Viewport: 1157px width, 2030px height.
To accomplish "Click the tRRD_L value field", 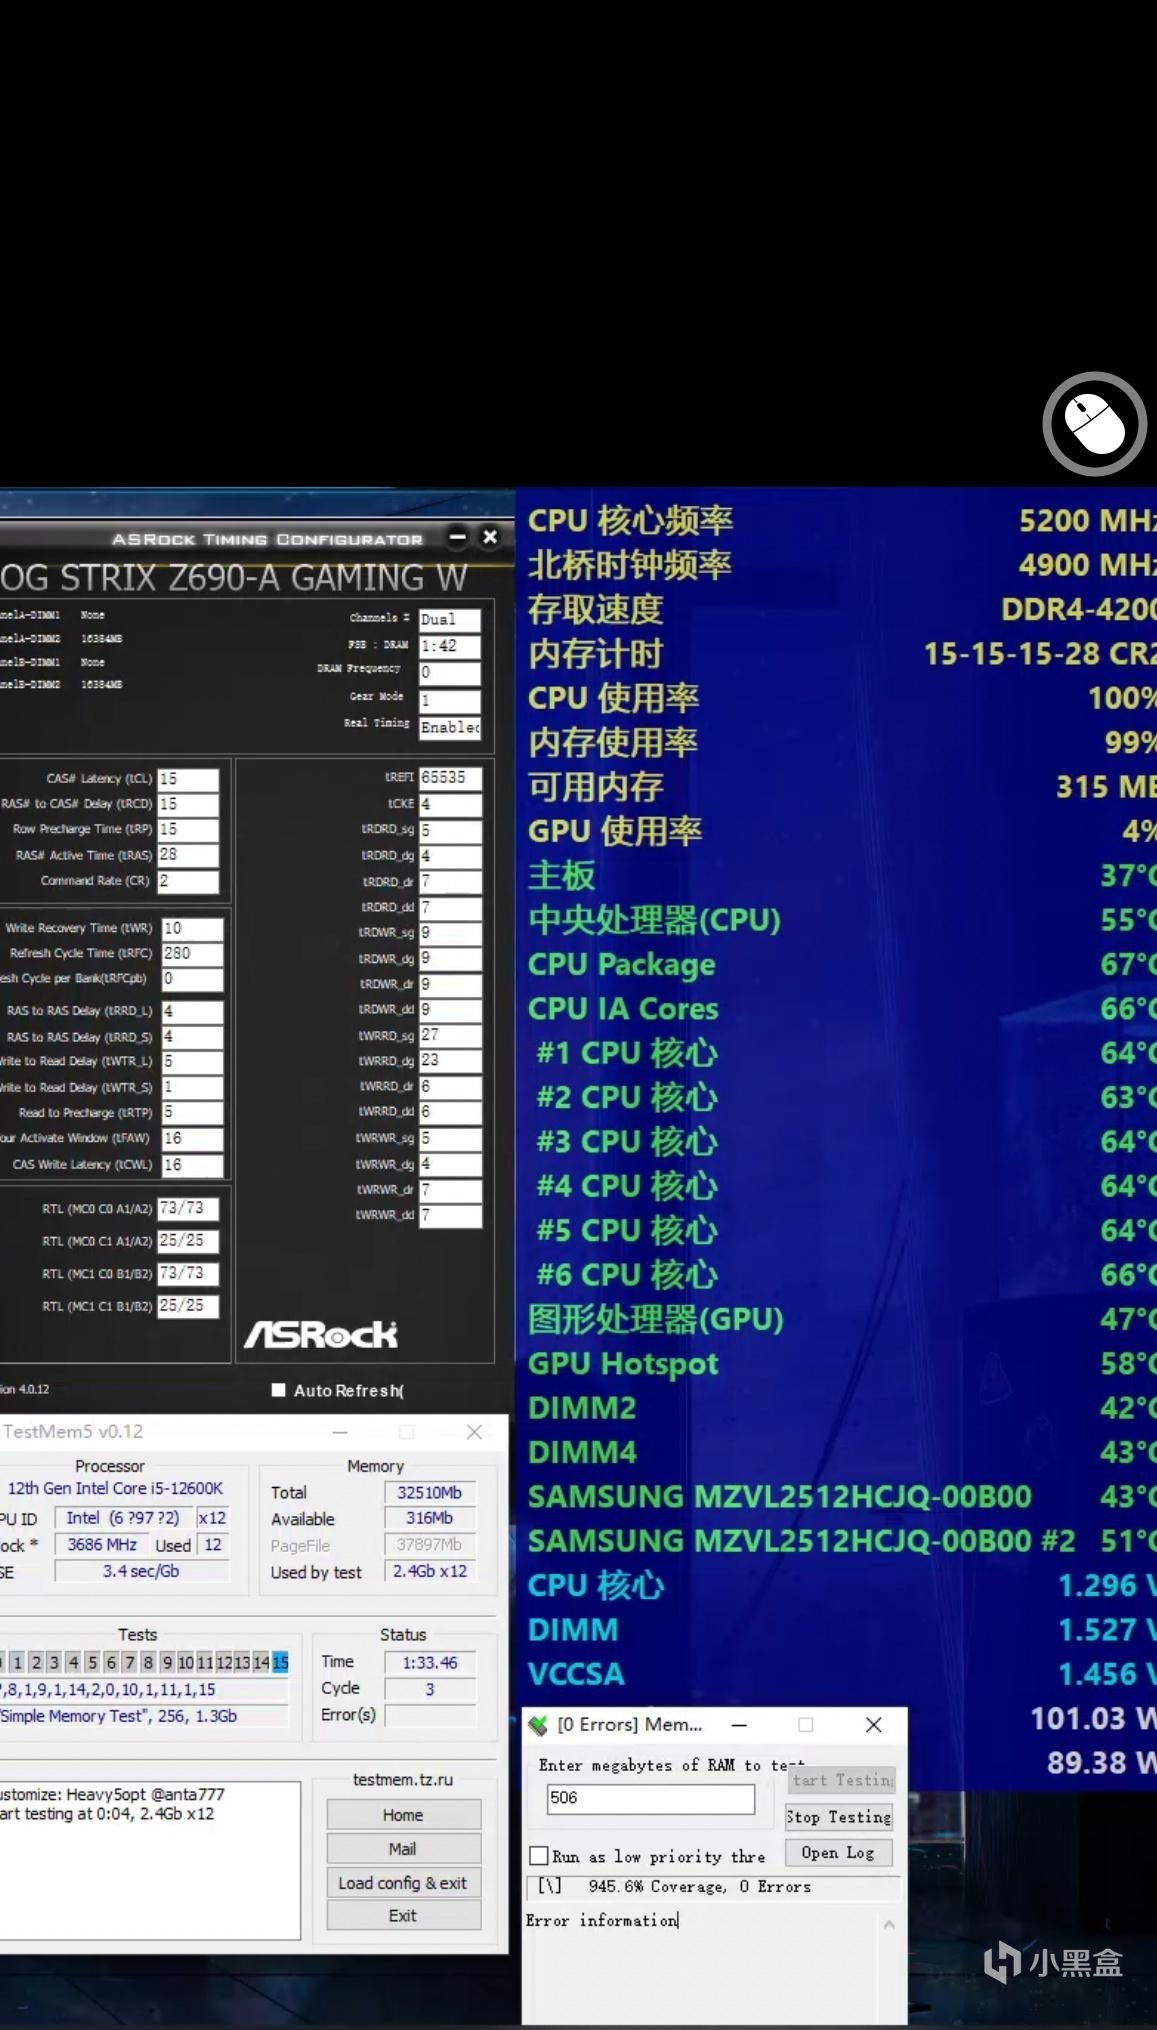I will pyautogui.click(x=192, y=1011).
